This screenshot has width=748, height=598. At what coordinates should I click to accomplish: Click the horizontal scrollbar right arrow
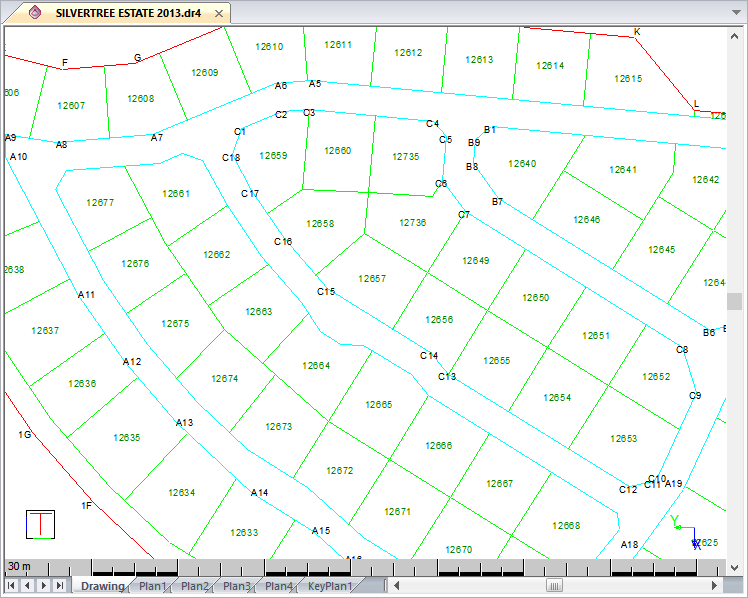pos(714,586)
